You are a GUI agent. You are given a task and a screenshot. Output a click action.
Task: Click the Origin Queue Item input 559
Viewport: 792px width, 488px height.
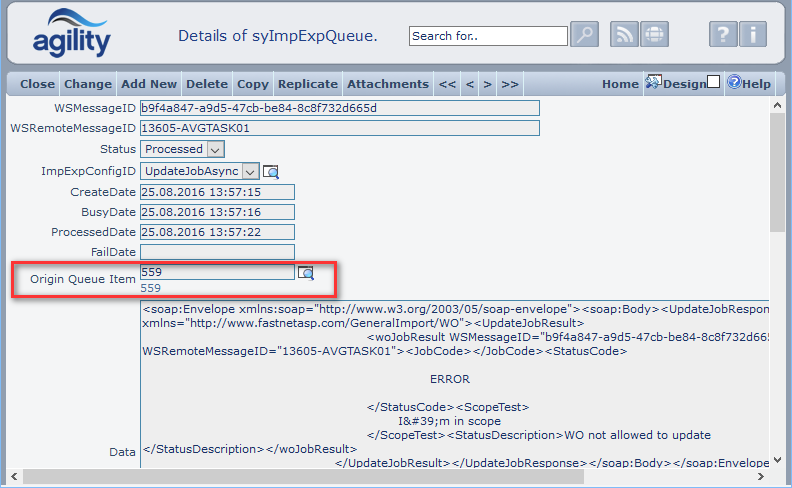[x=217, y=272]
